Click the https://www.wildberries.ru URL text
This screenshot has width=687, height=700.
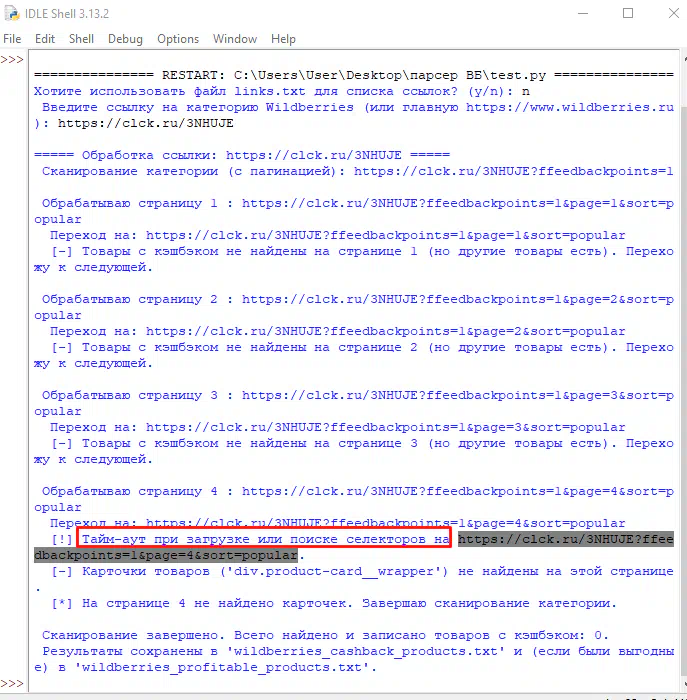(x=569, y=107)
